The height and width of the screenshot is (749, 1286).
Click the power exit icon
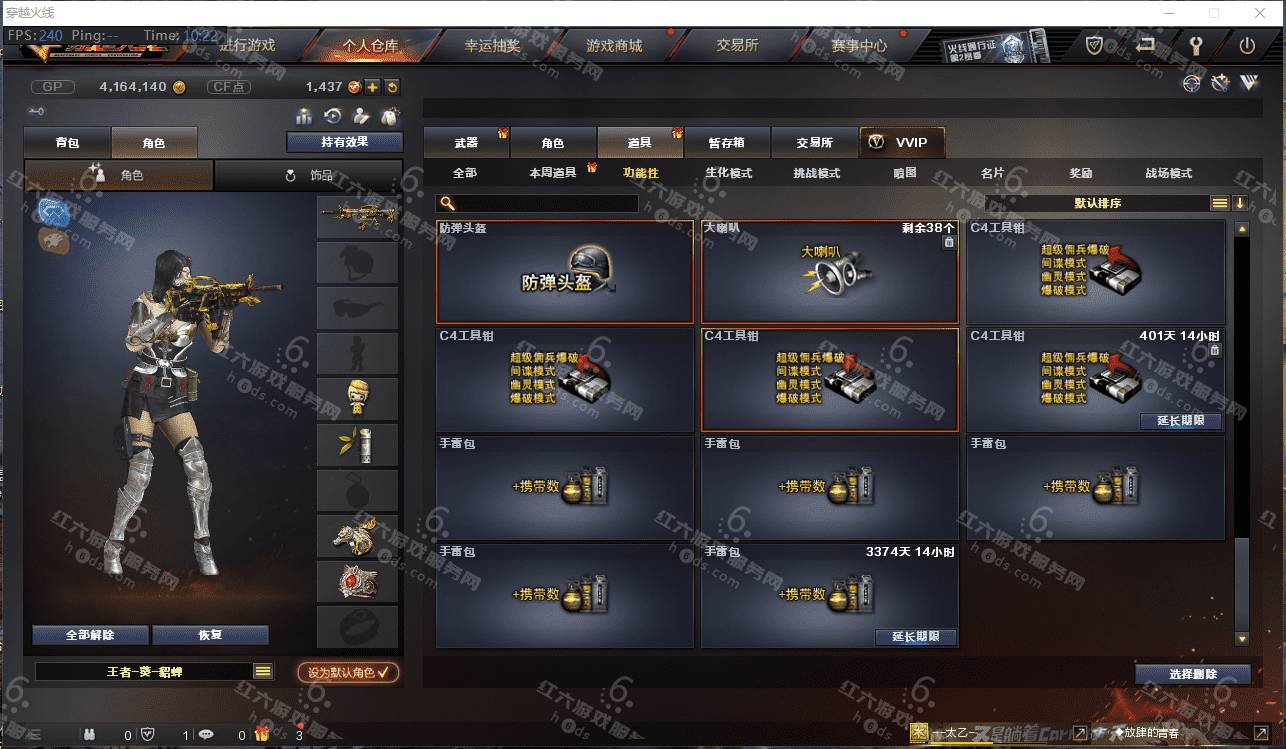coord(1247,46)
